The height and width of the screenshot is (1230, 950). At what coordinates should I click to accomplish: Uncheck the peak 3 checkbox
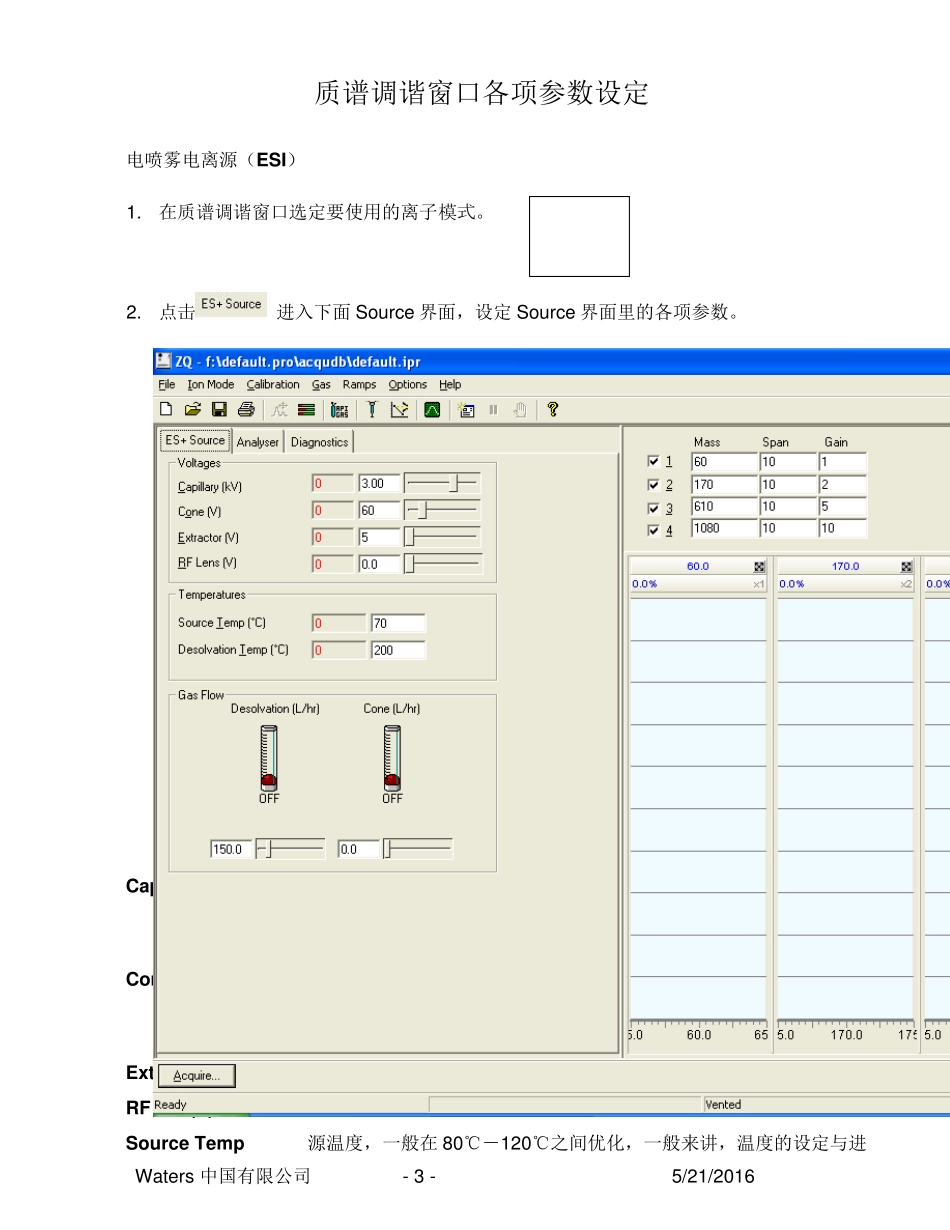pyautogui.click(x=653, y=507)
